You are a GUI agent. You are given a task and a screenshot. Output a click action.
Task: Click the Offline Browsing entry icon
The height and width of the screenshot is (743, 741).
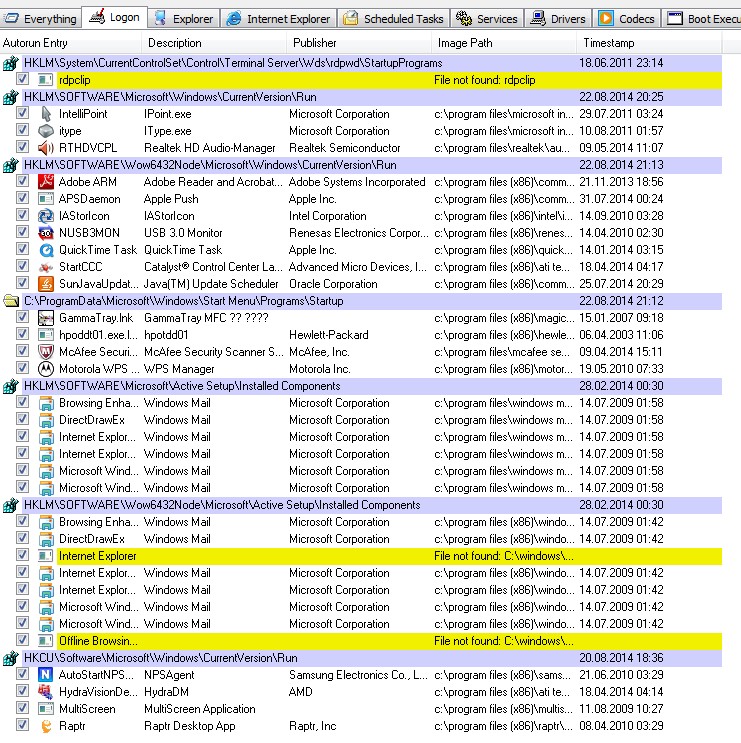point(45,641)
